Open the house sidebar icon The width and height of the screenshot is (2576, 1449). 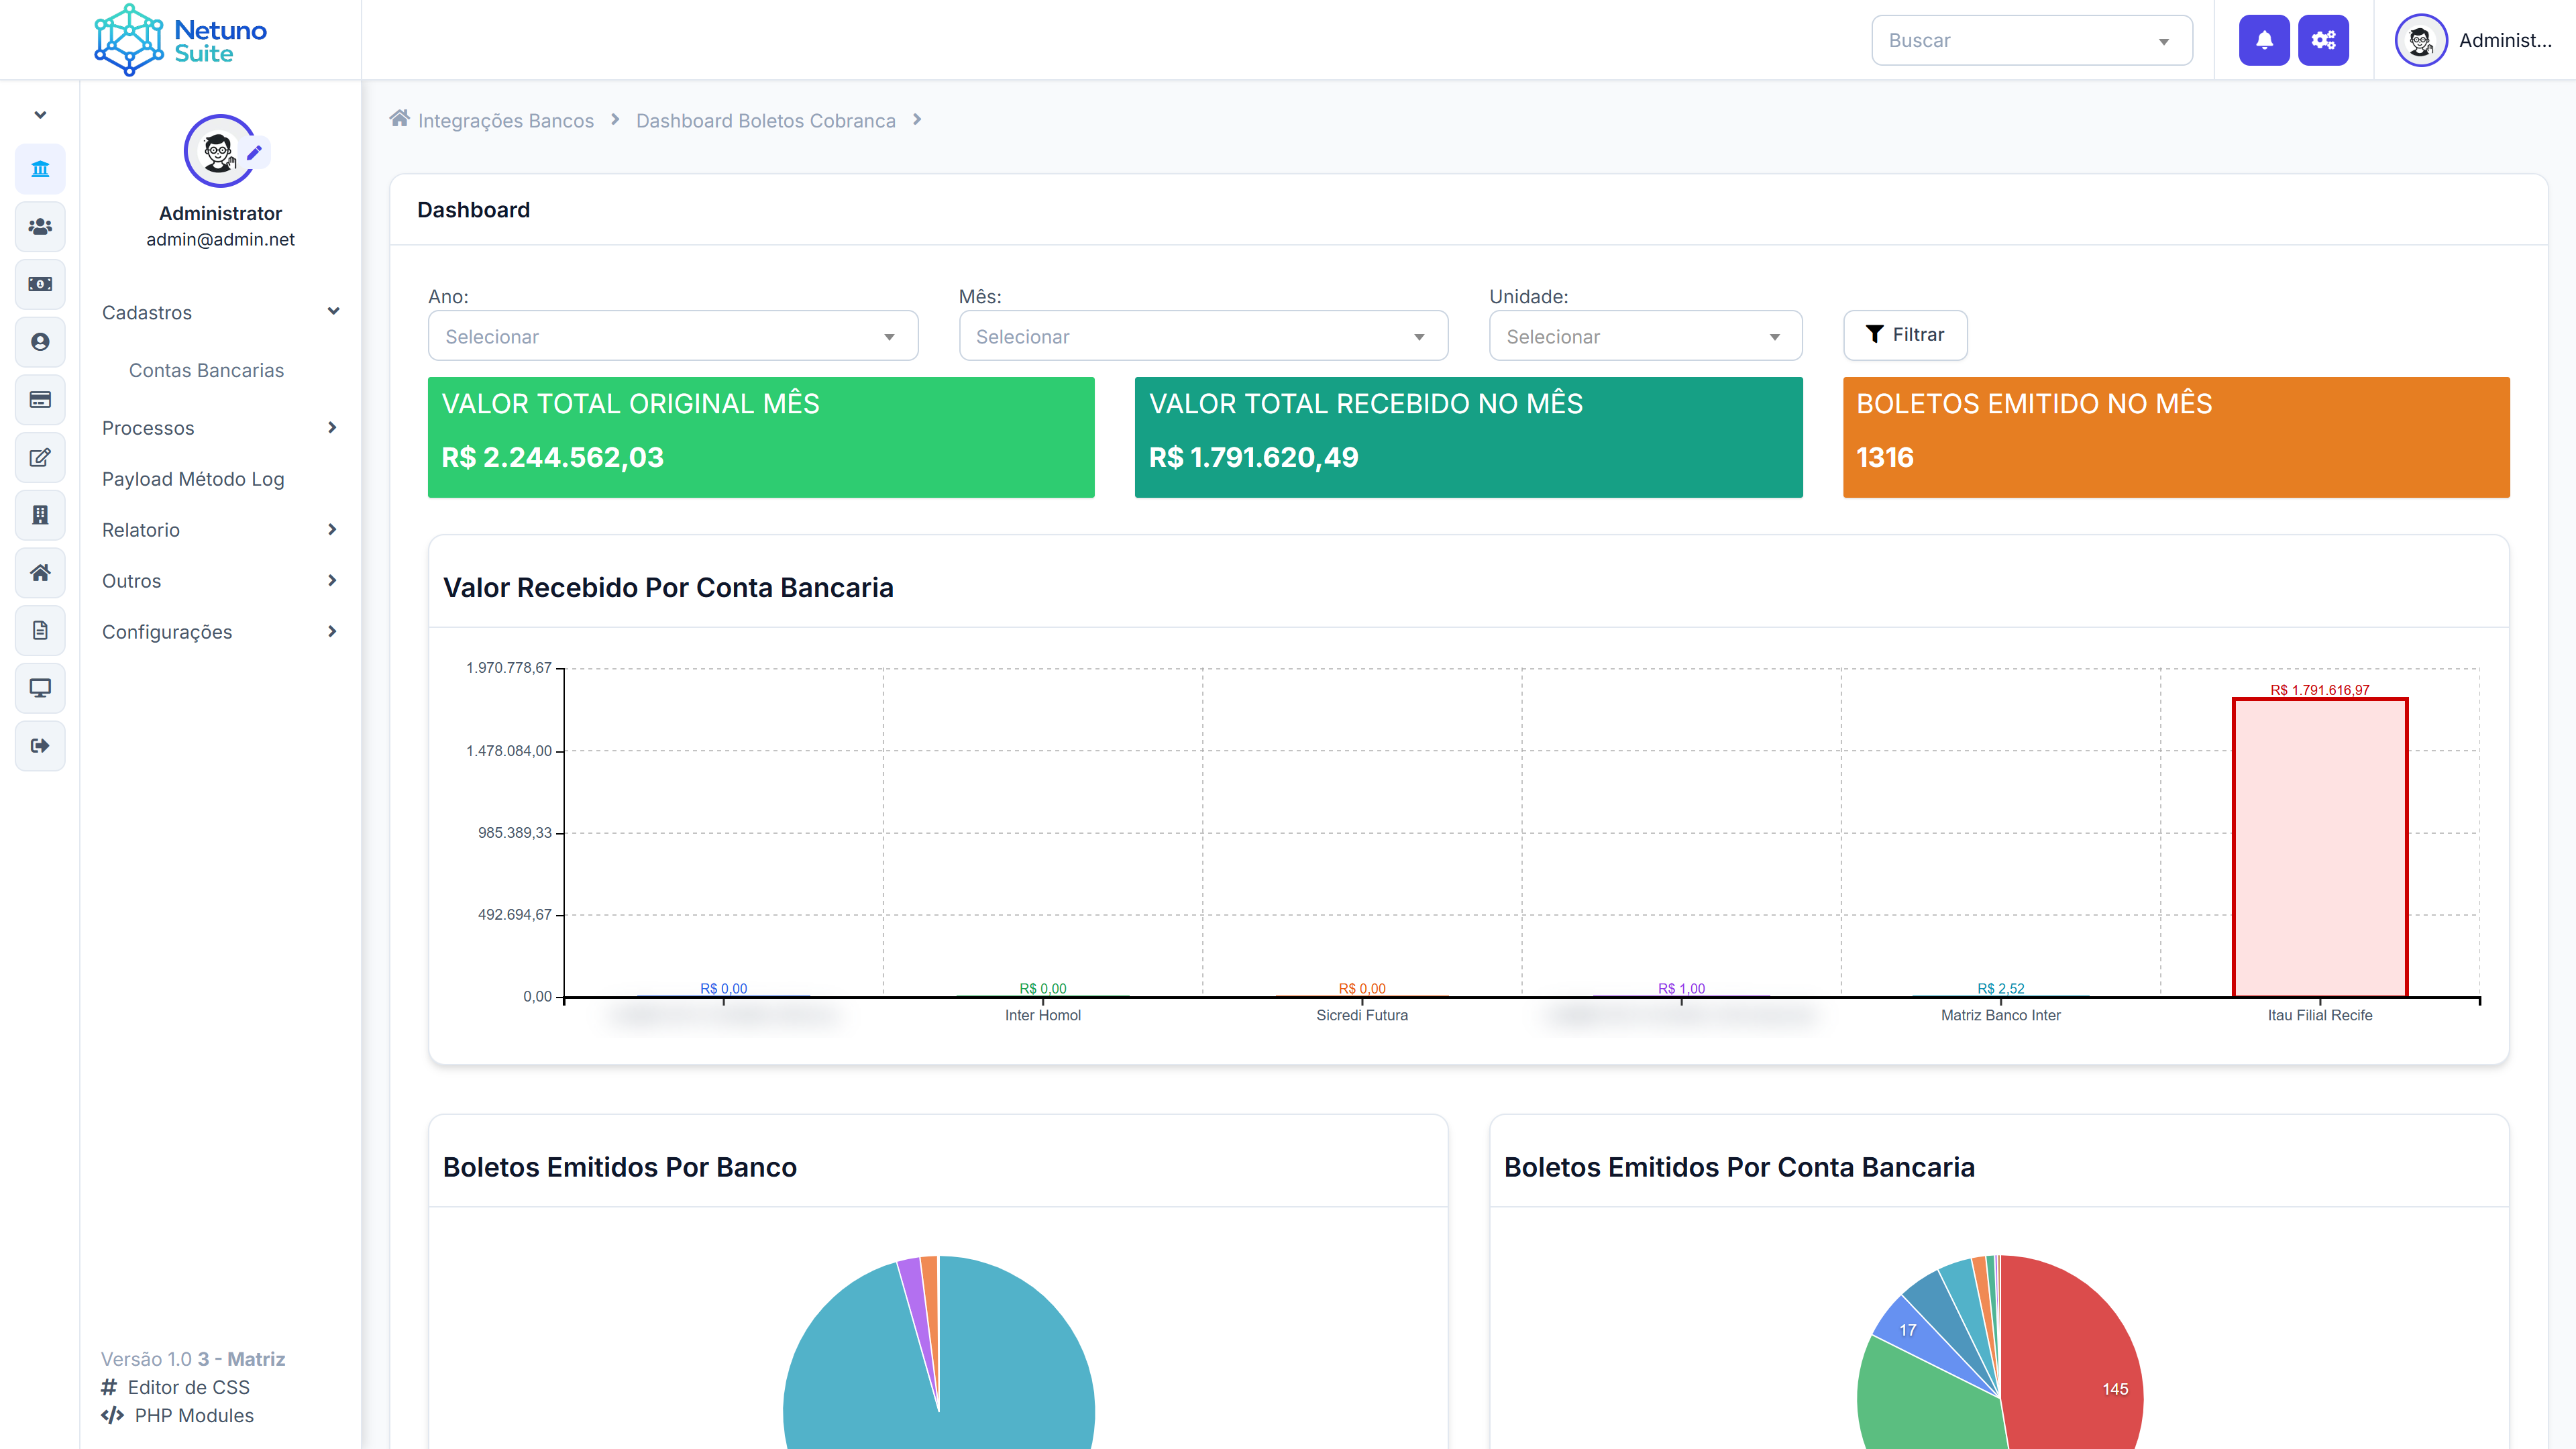40,573
